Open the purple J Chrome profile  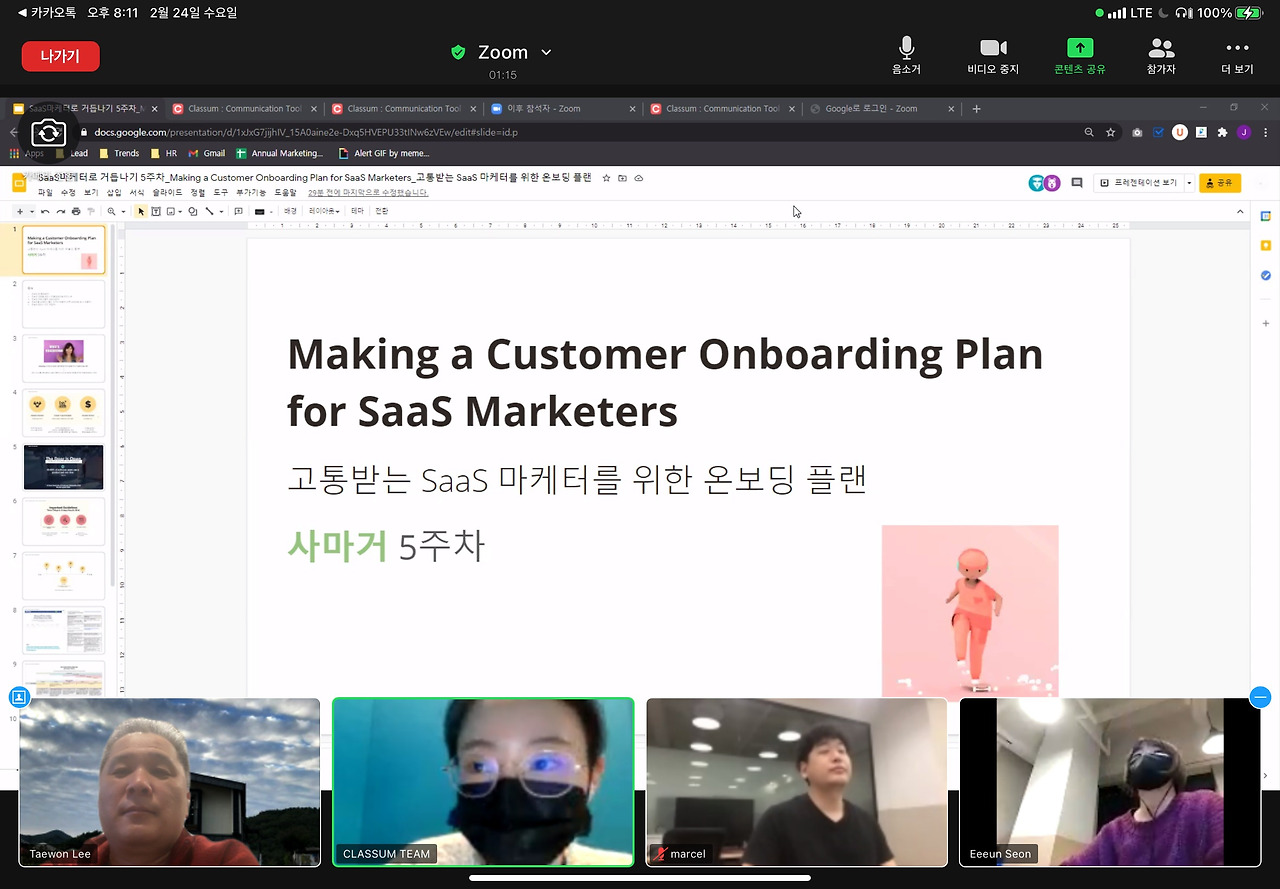(x=1243, y=132)
